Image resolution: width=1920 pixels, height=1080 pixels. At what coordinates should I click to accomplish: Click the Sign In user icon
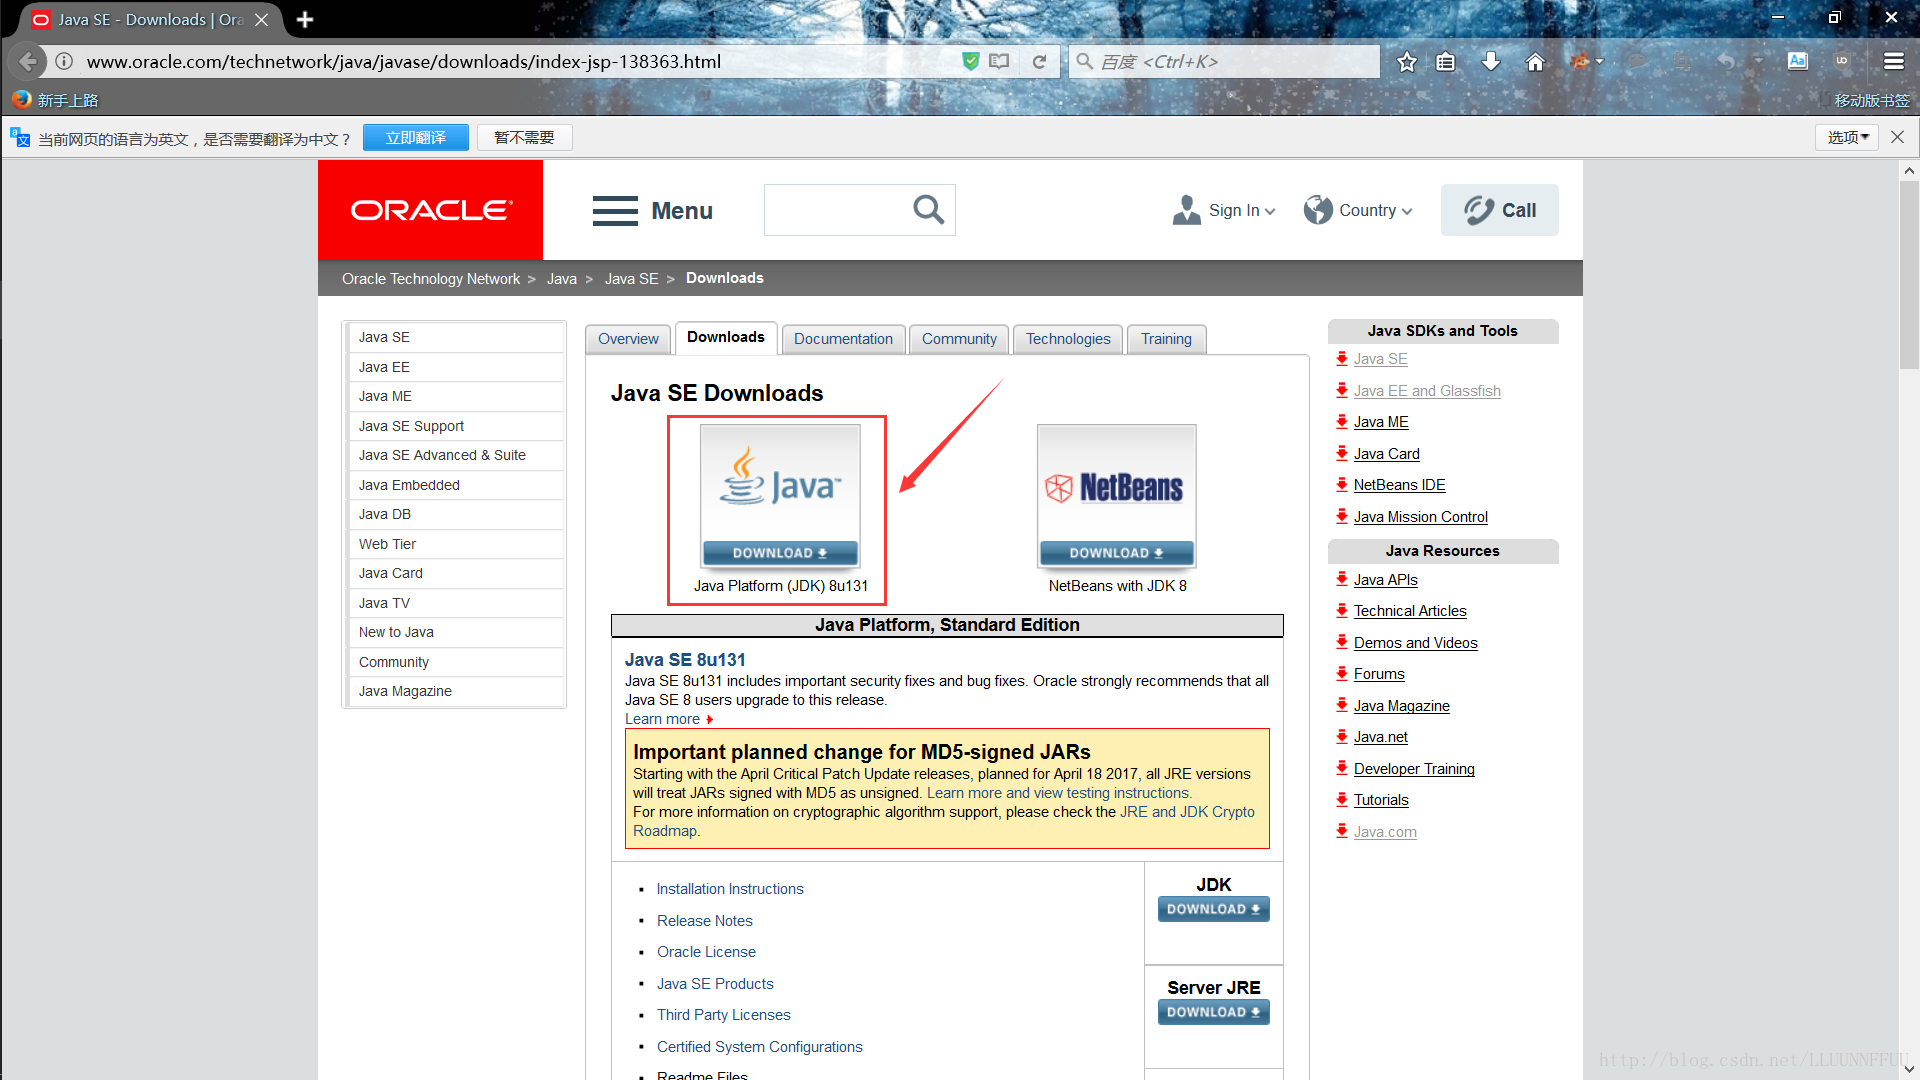tap(1183, 208)
